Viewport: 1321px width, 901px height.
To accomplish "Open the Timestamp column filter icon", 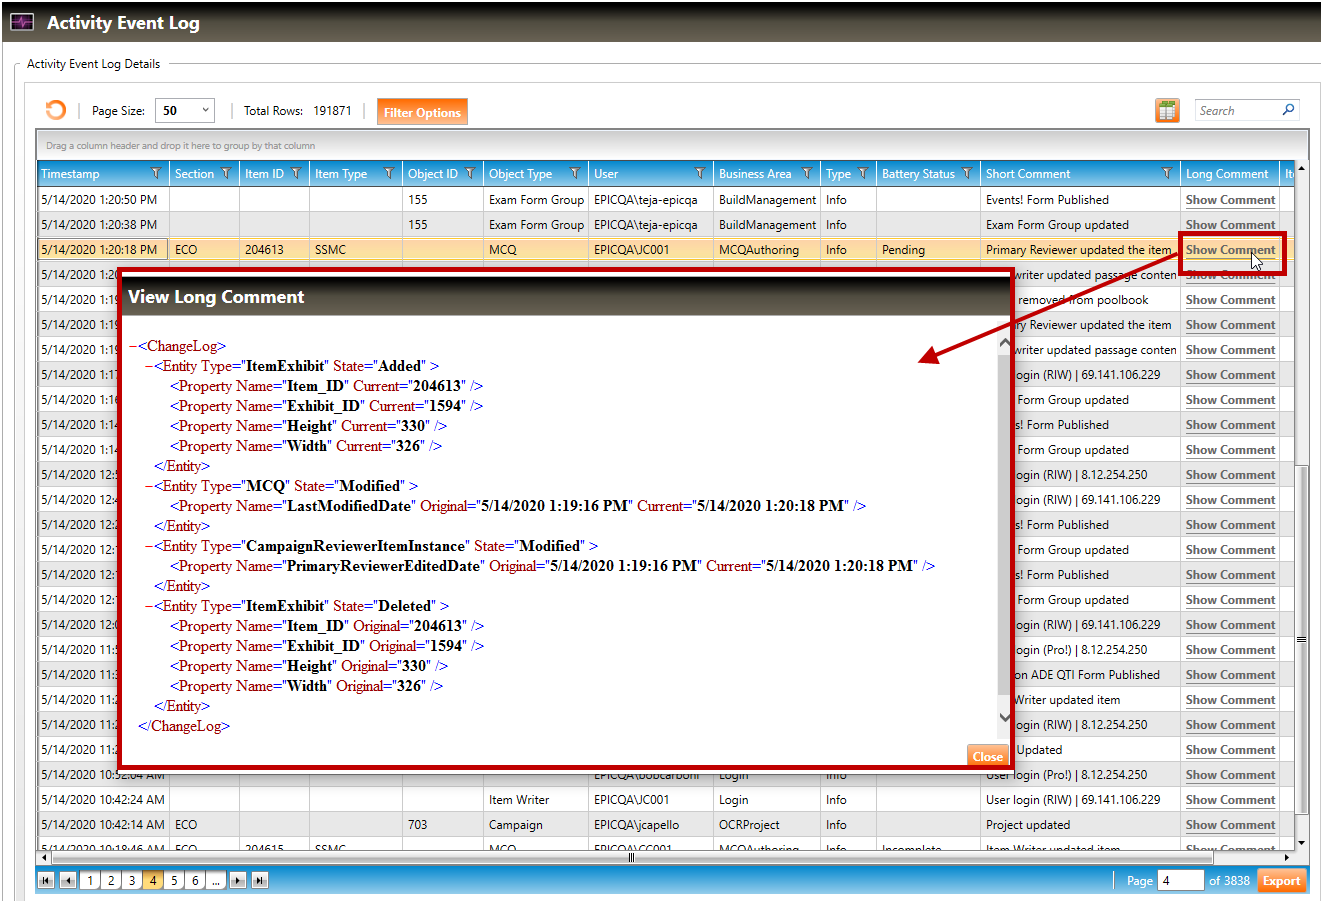I will pyautogui.click(x=156, y=174).
